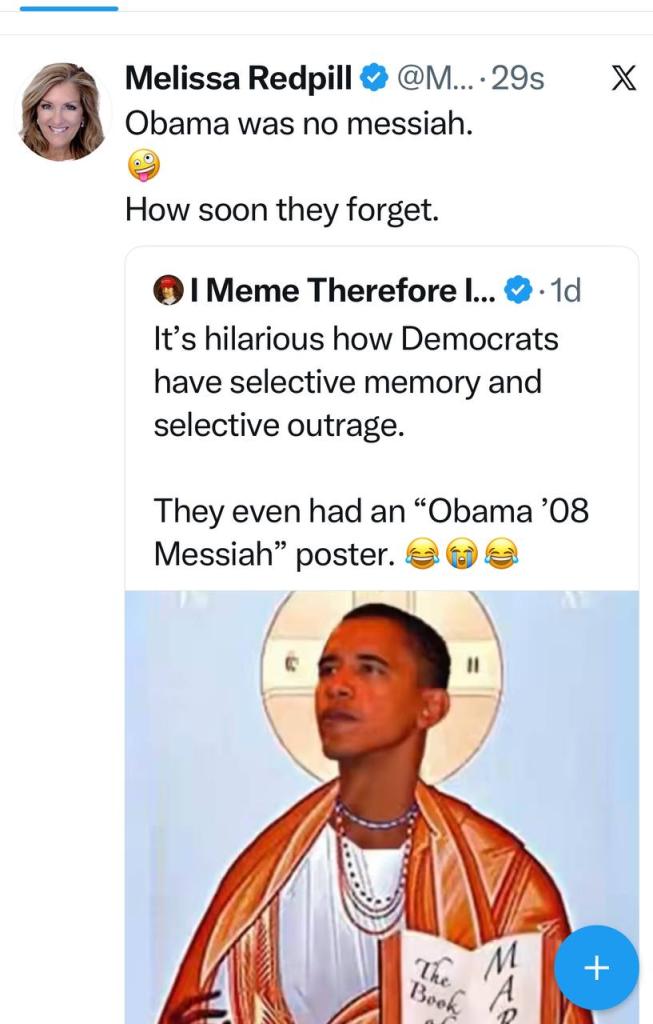653x1024 pixels.
Task: Click the verified badge beside Melissa Redpill
Action: coord(374,78)
